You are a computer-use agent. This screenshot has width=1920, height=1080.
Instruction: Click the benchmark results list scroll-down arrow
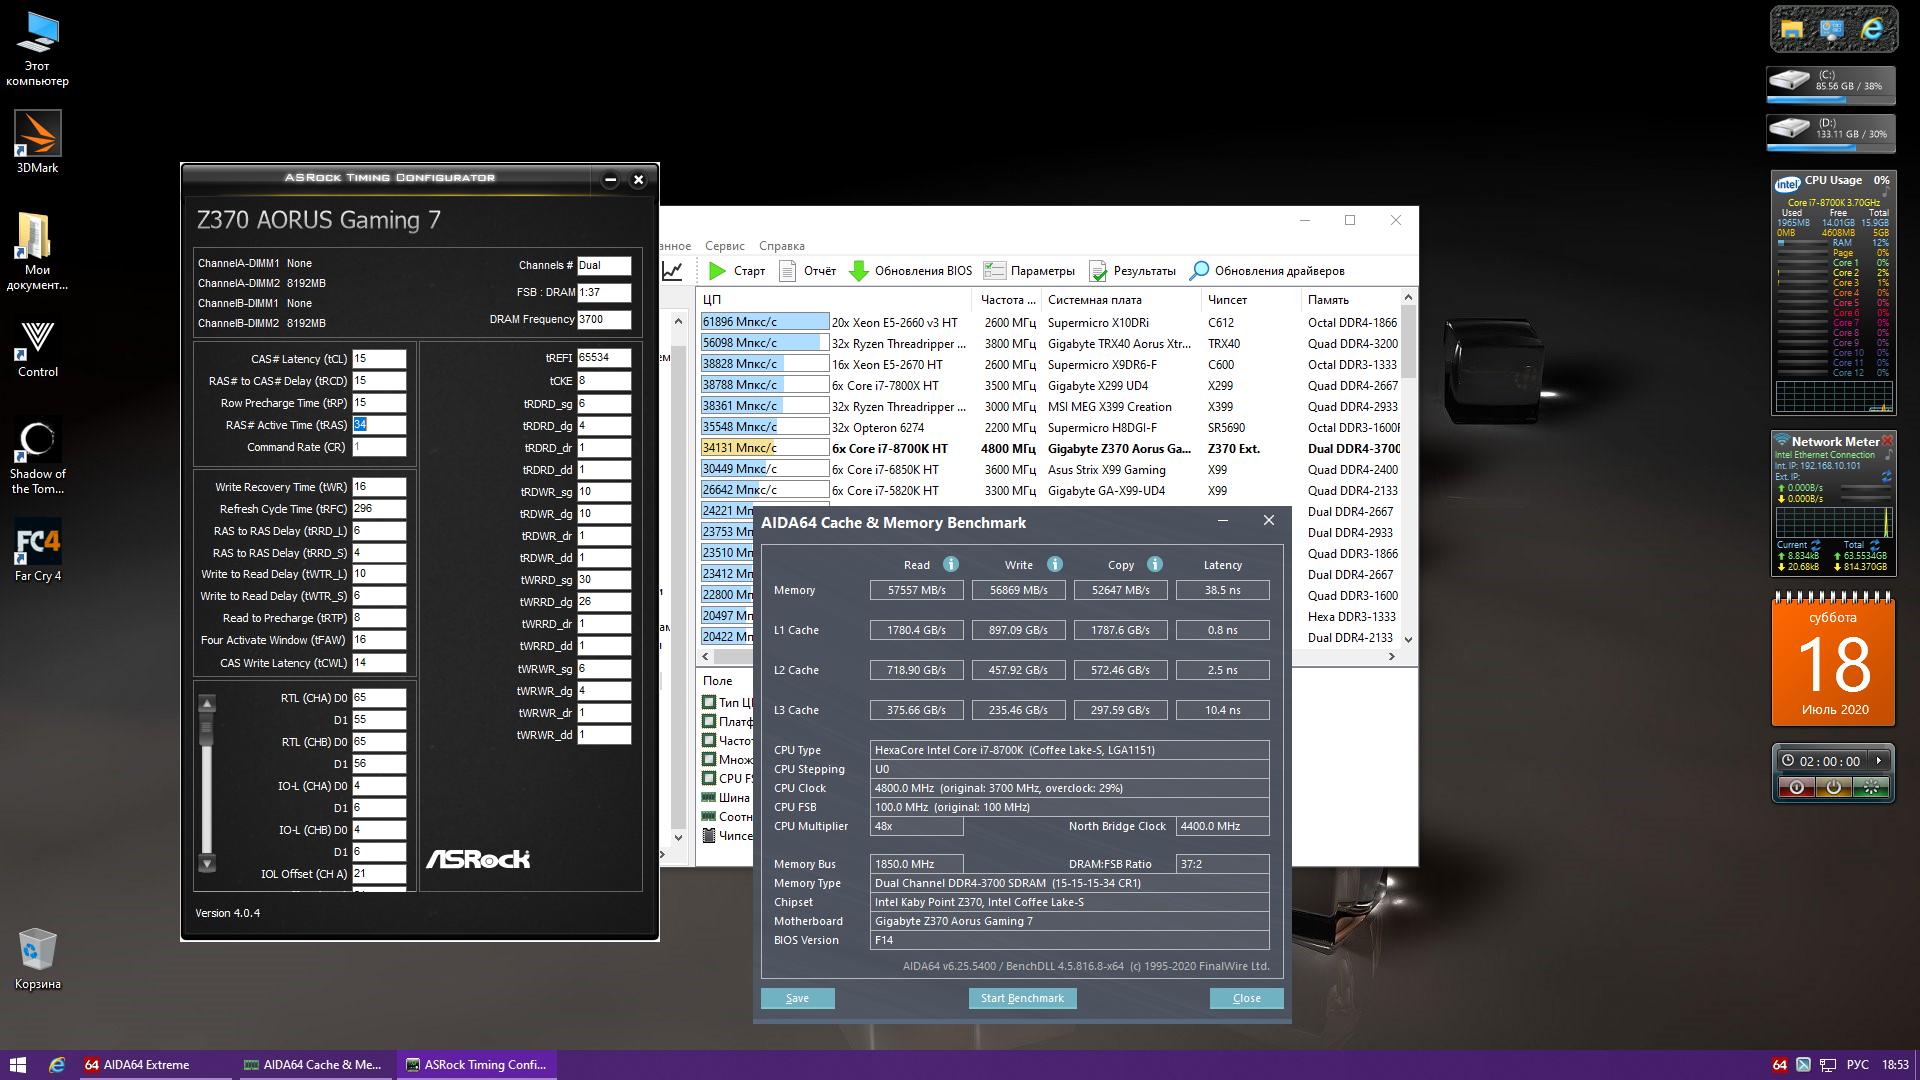(x=1408, y=639)
